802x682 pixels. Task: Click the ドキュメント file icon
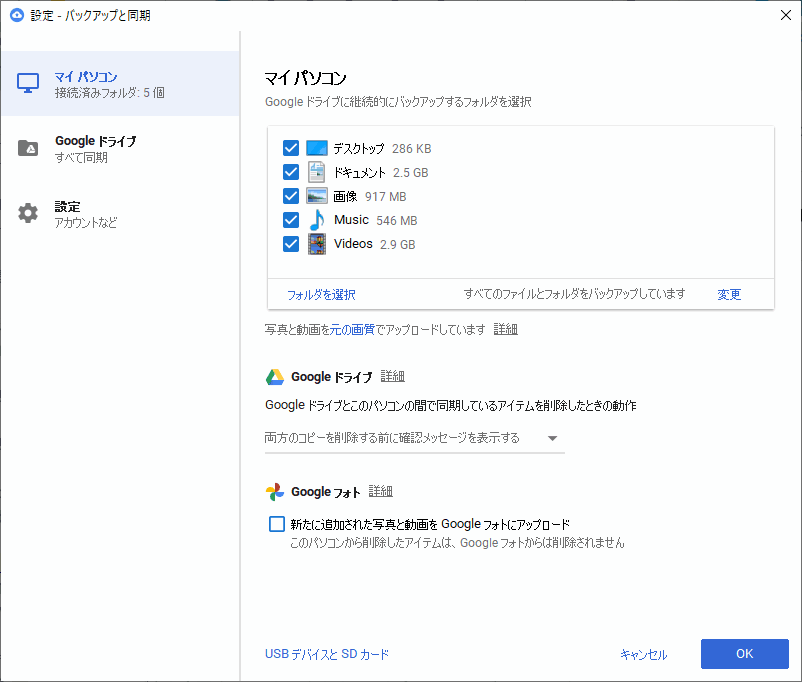tap(317, 172)
